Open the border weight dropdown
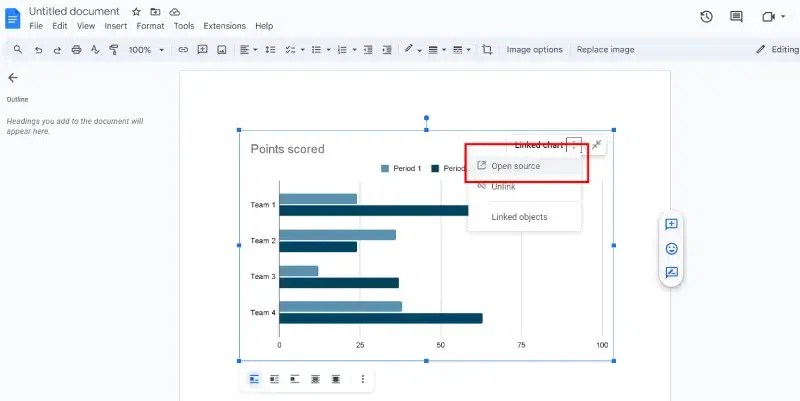The image size is (800, 401). 437,49
